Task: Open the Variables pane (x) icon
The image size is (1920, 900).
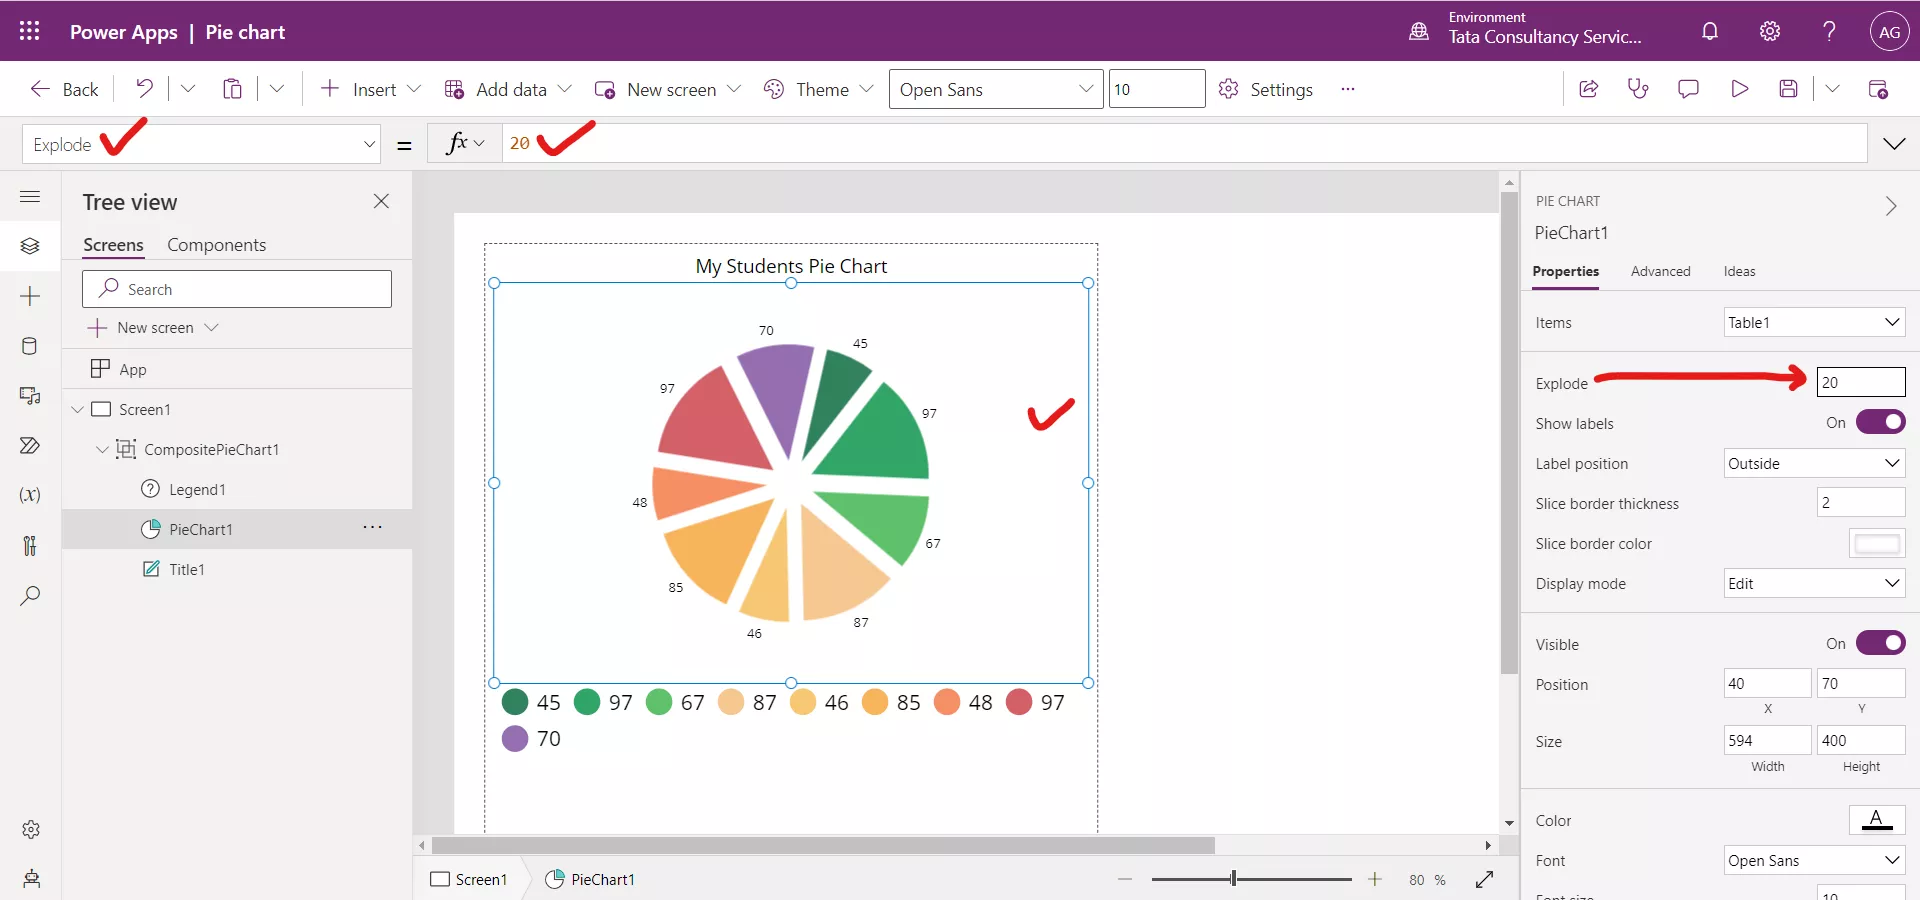Action: tap(30, 496)
